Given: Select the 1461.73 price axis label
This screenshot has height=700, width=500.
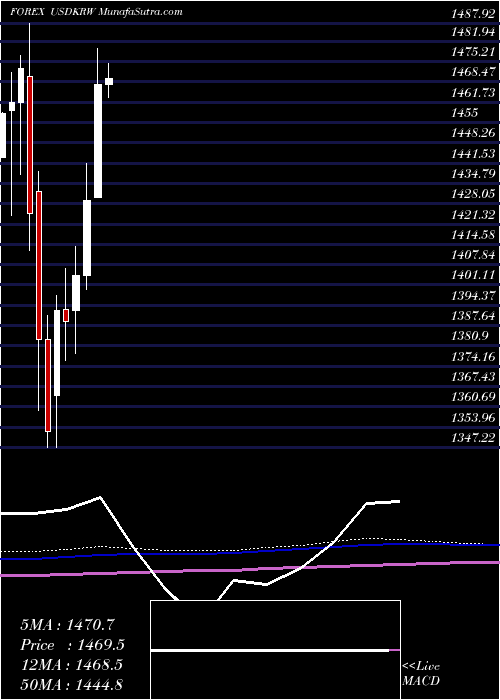Looking at the screenshot, I should 473,92.
